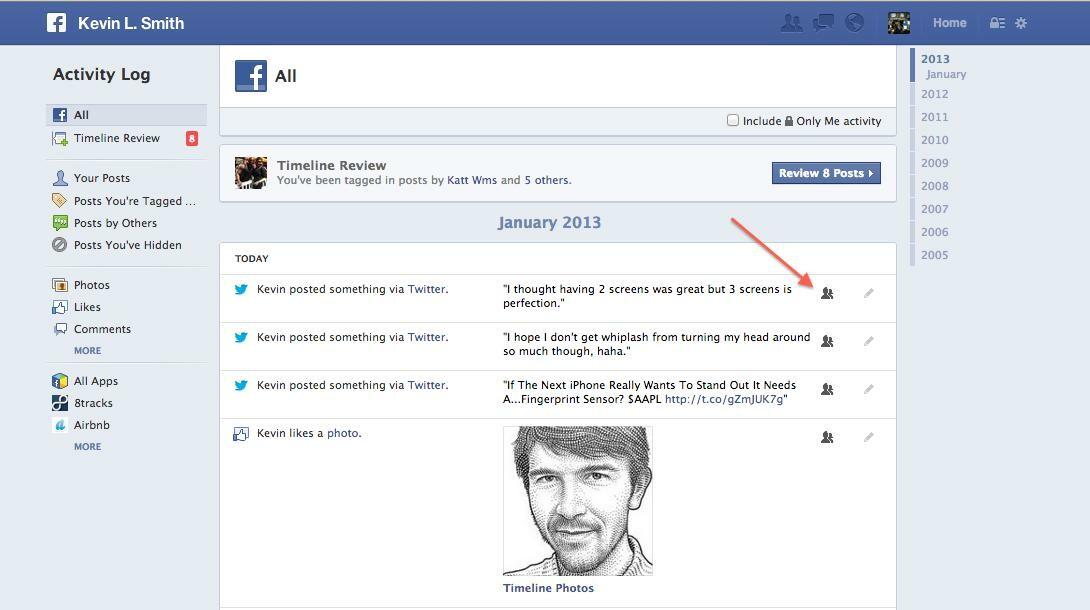The width and height of the screenshot is (1090, 610).
Task: Click pencil edit icon for iPhone tweet
Action: [x=868, y=389]
